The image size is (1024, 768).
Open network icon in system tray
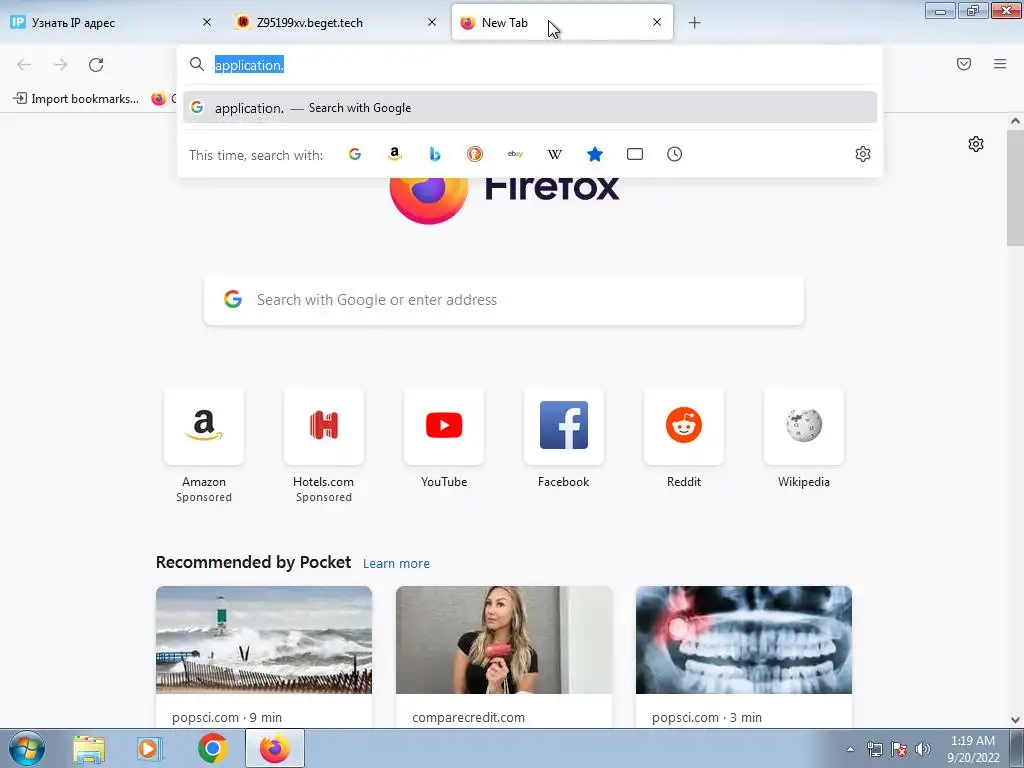[874, 749]
